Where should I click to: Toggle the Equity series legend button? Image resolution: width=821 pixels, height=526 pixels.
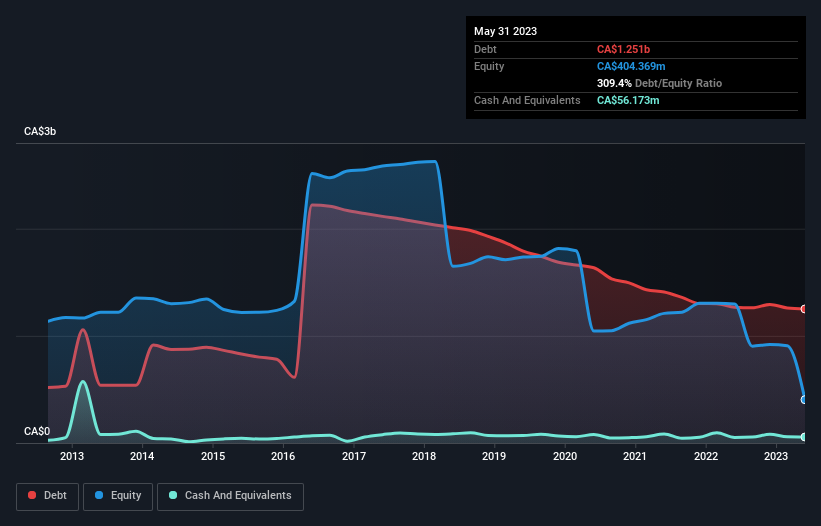tap(118, 496)
